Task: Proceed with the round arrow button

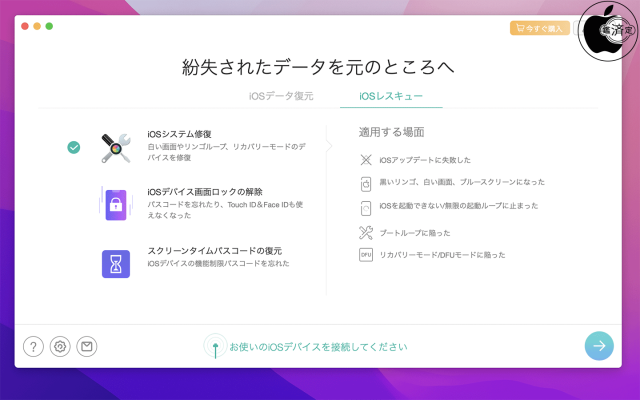Action: pyautogui.click(x=599, y=346)
